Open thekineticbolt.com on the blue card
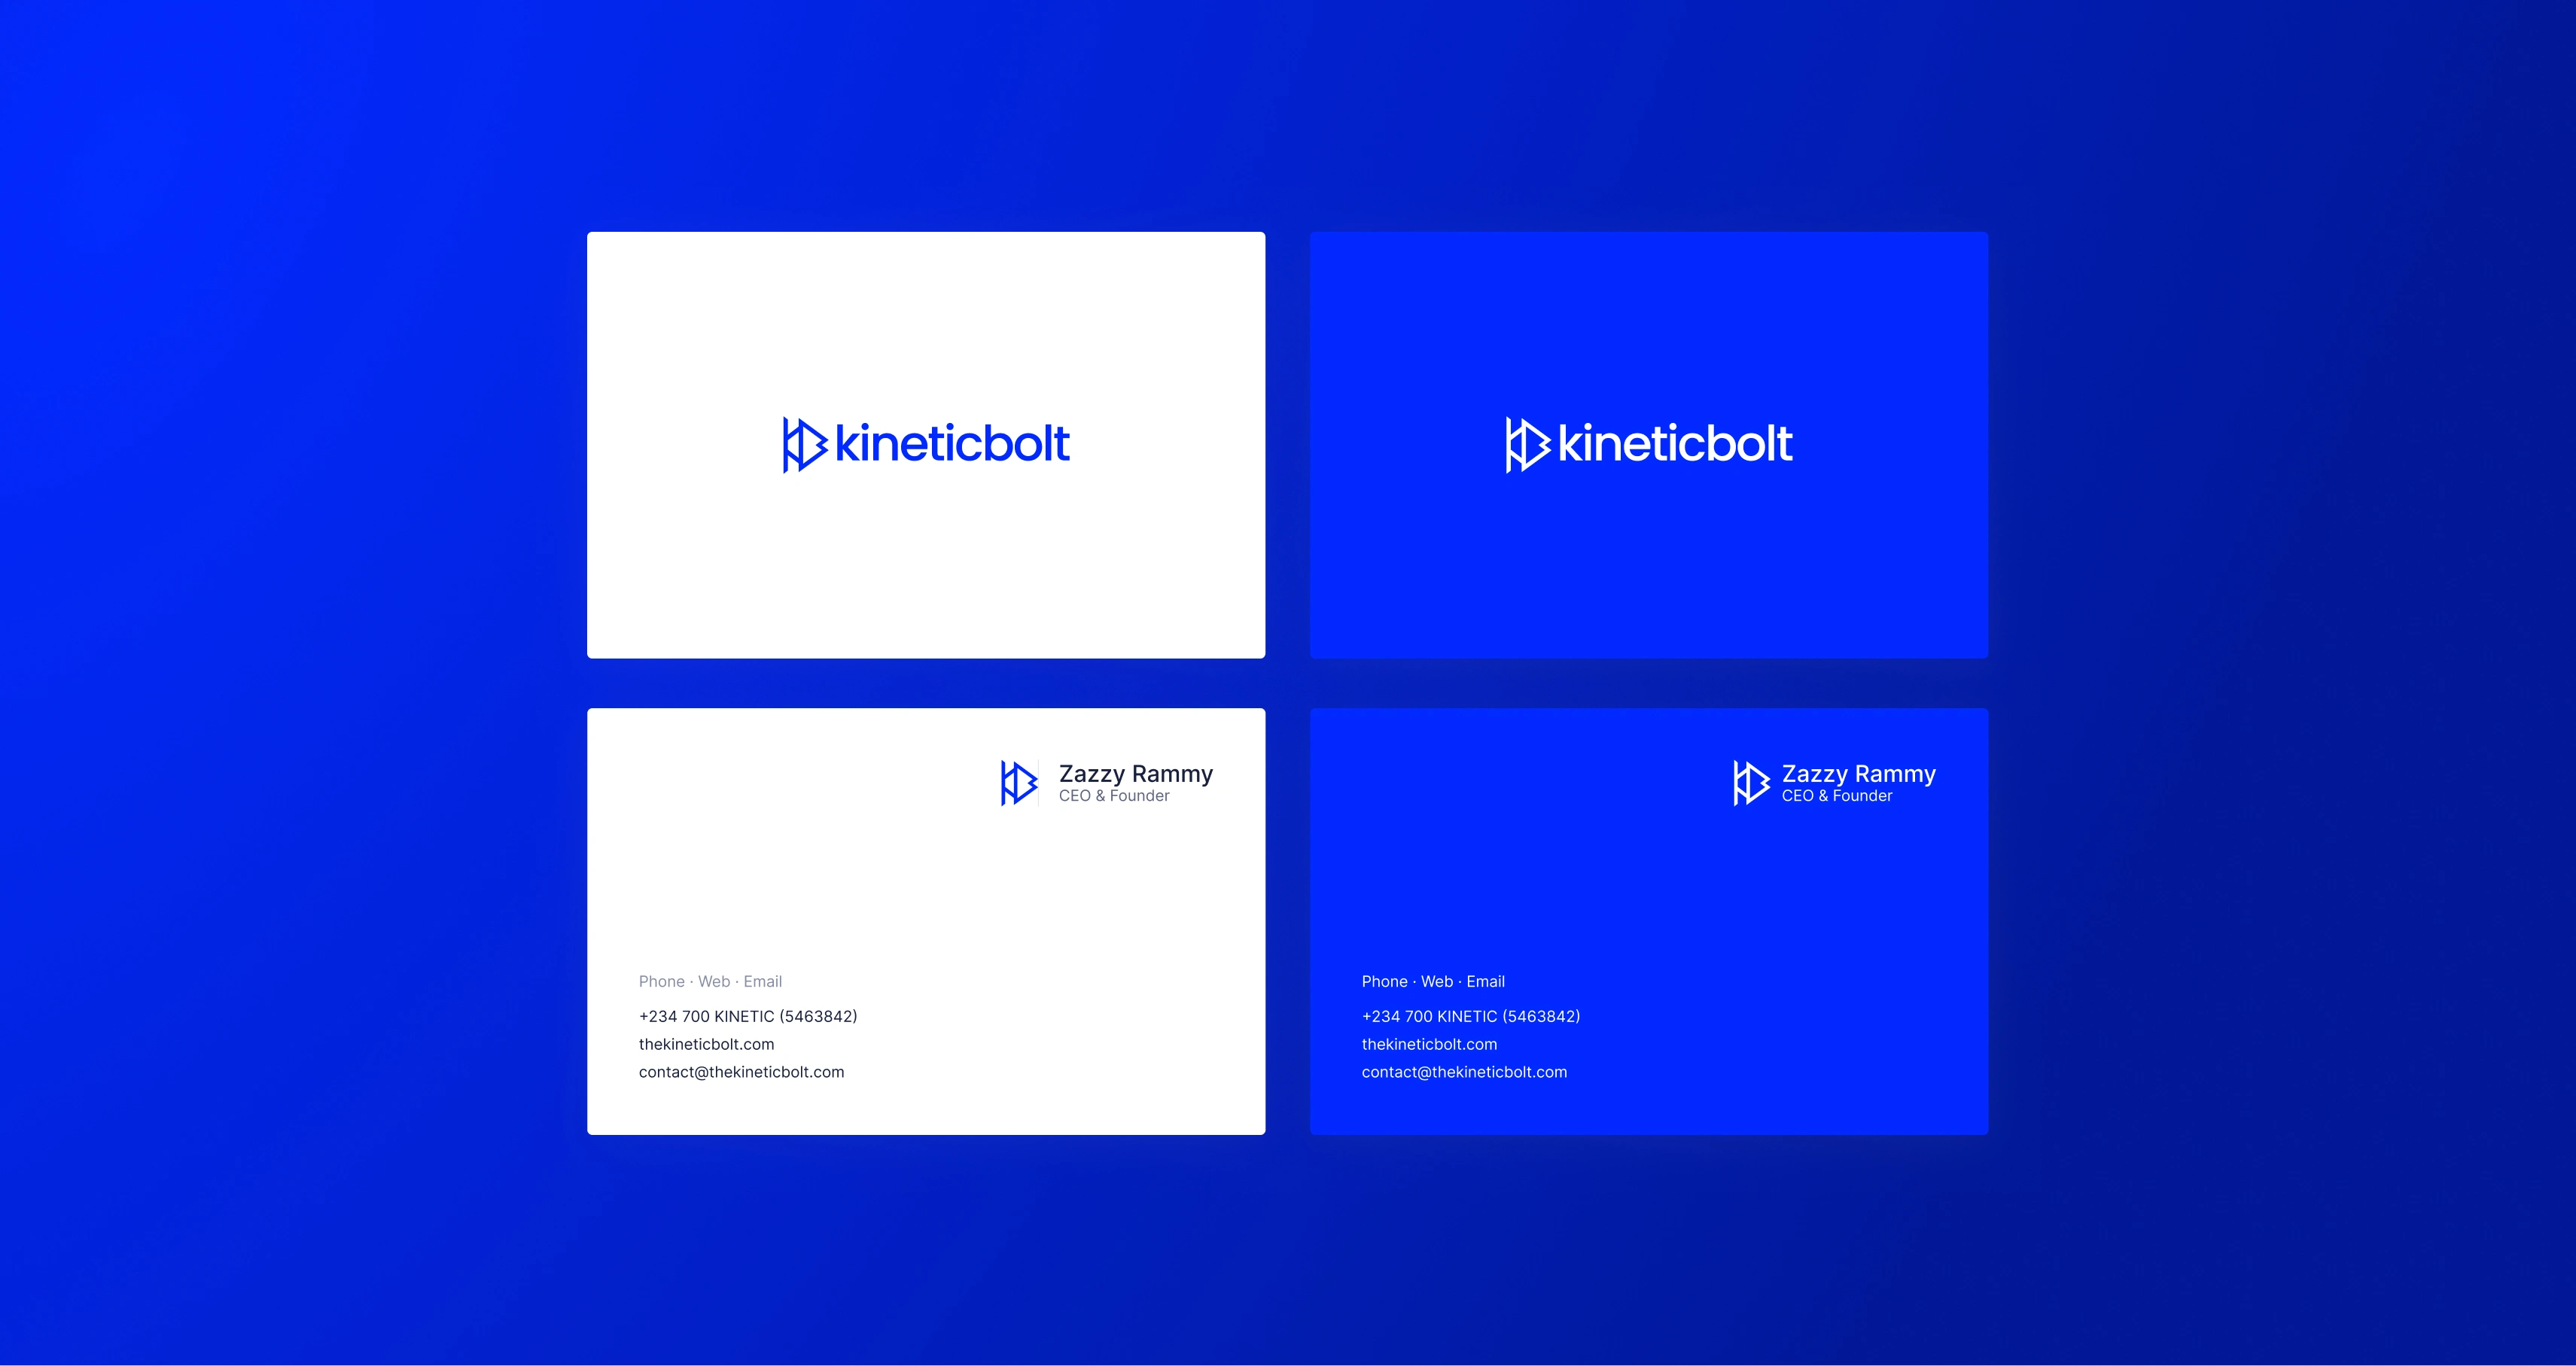Image resolution: width=2576 pixels, height=1366 pixels. tap(1430, 1044)
